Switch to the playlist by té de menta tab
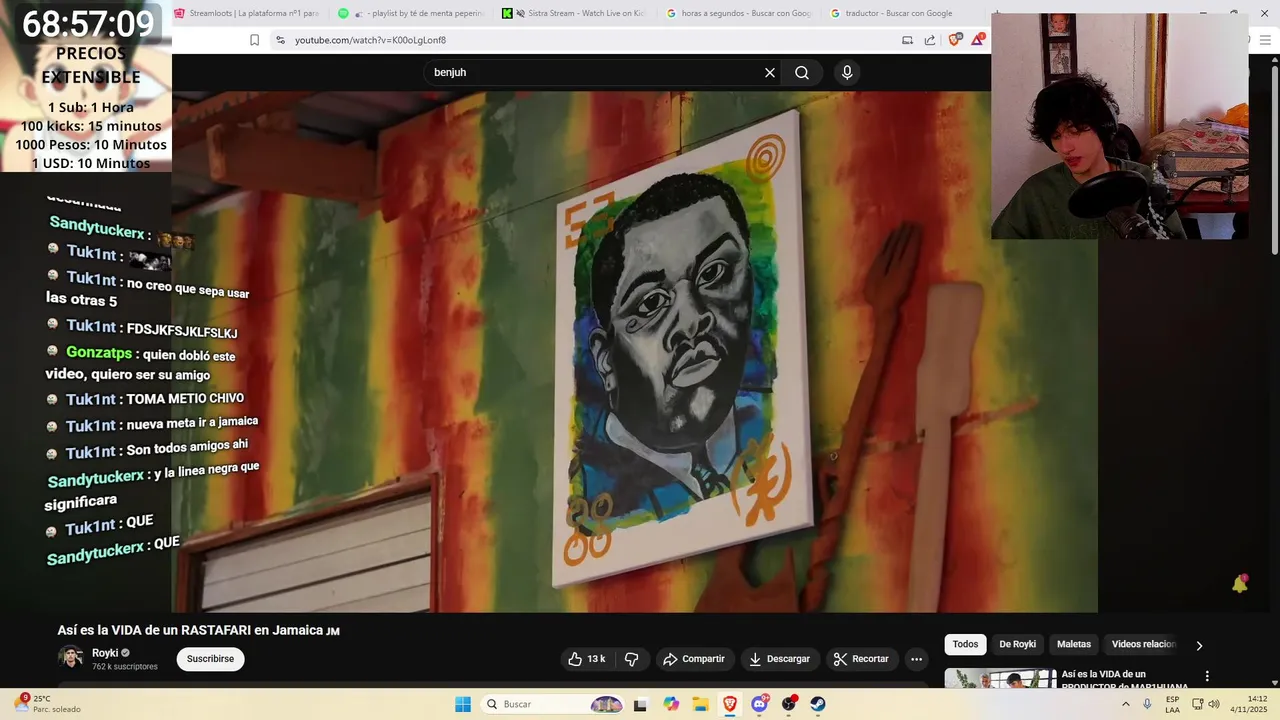 [412, 13]
